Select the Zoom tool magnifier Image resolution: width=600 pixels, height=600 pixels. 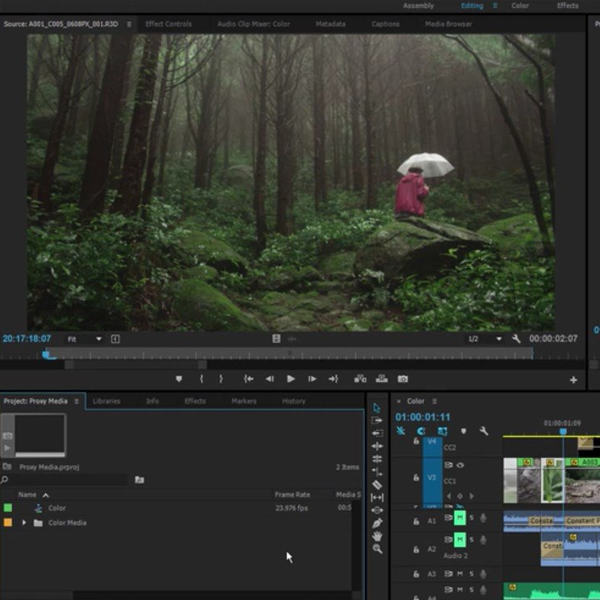point(377,549)
